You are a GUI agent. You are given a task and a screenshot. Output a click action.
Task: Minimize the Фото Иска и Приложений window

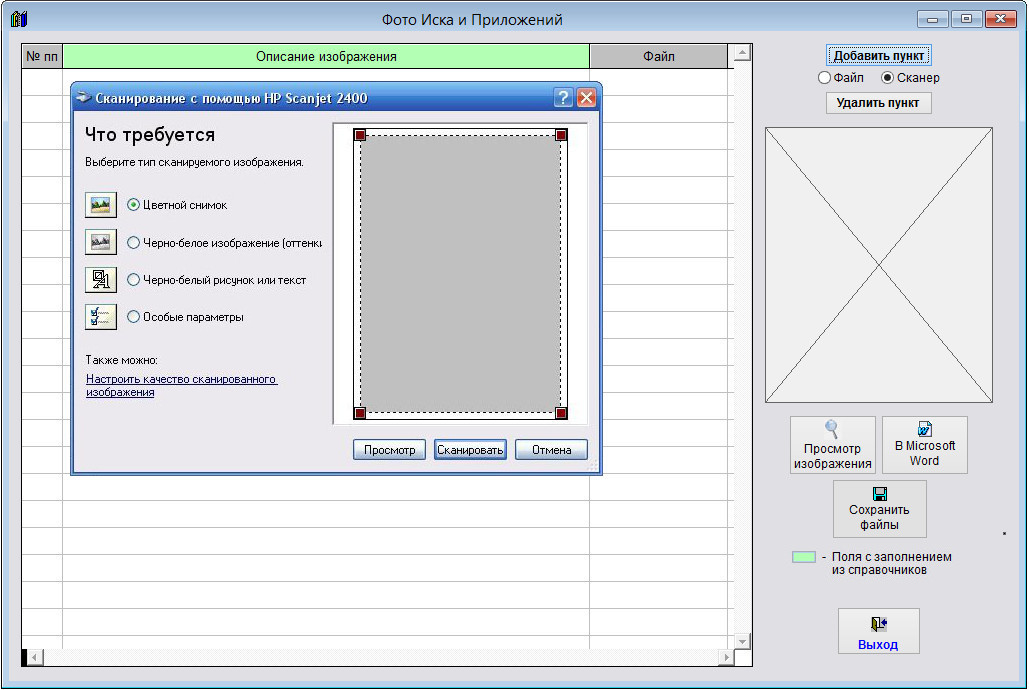click(933, 19)
